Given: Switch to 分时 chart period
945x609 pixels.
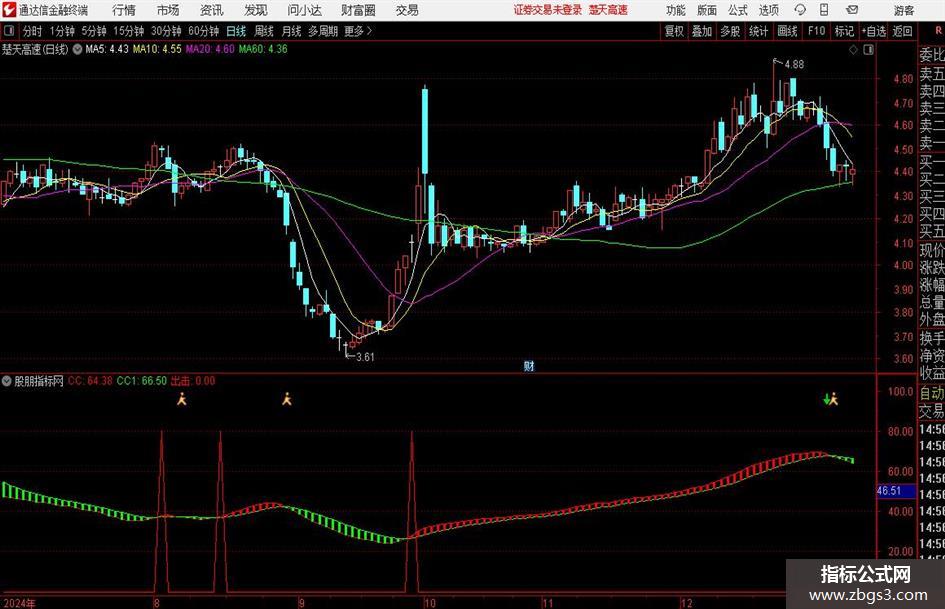Looking at the screenshot, I should (x=33, y=31).
